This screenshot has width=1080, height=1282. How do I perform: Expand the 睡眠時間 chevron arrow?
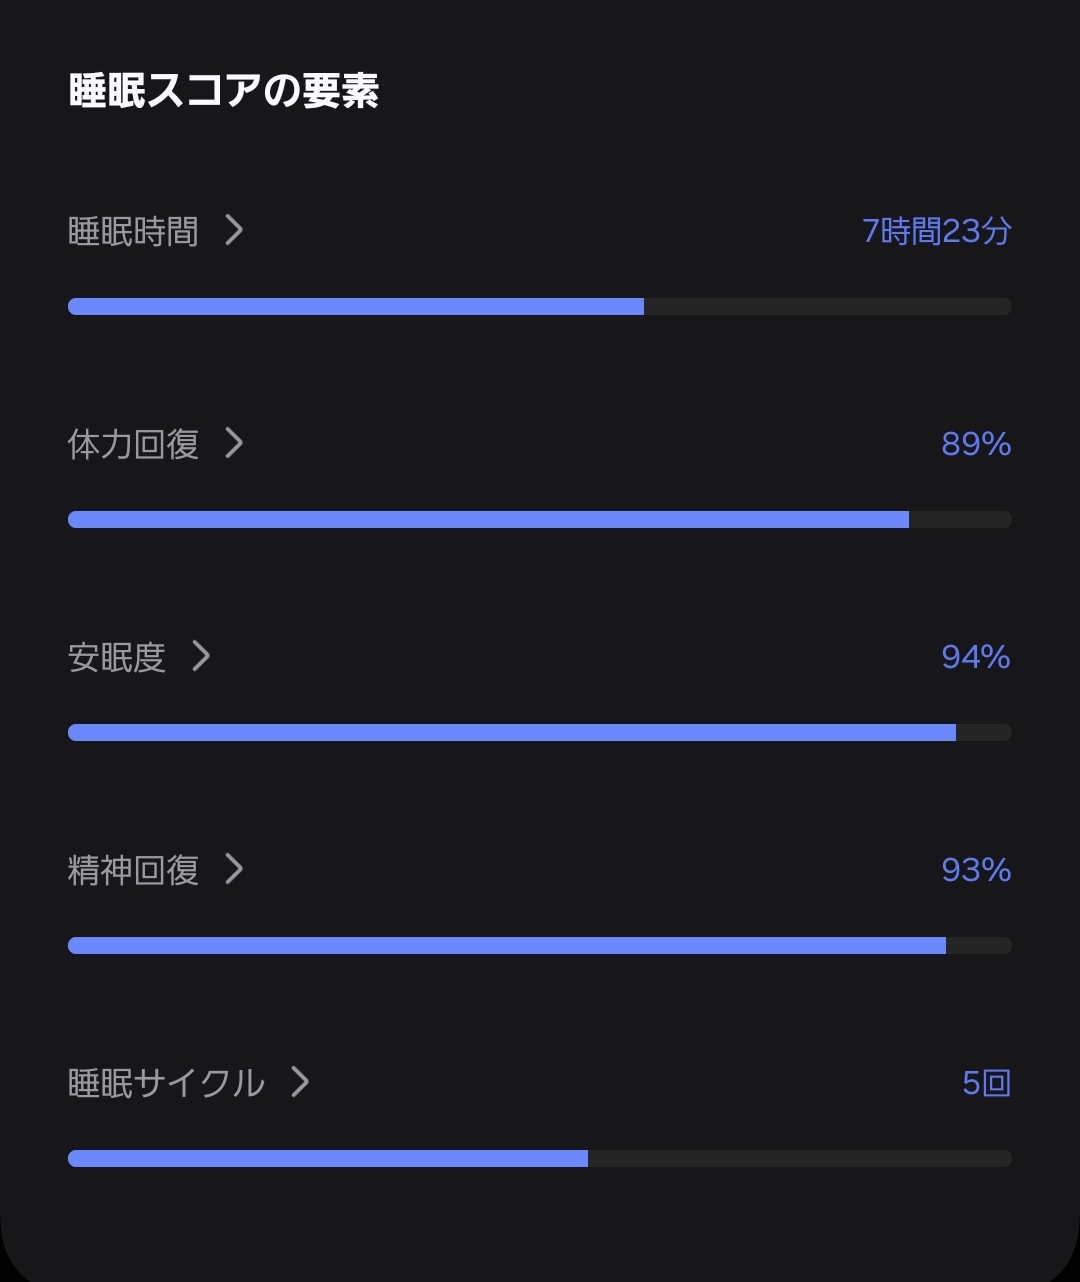click(234, 231)
